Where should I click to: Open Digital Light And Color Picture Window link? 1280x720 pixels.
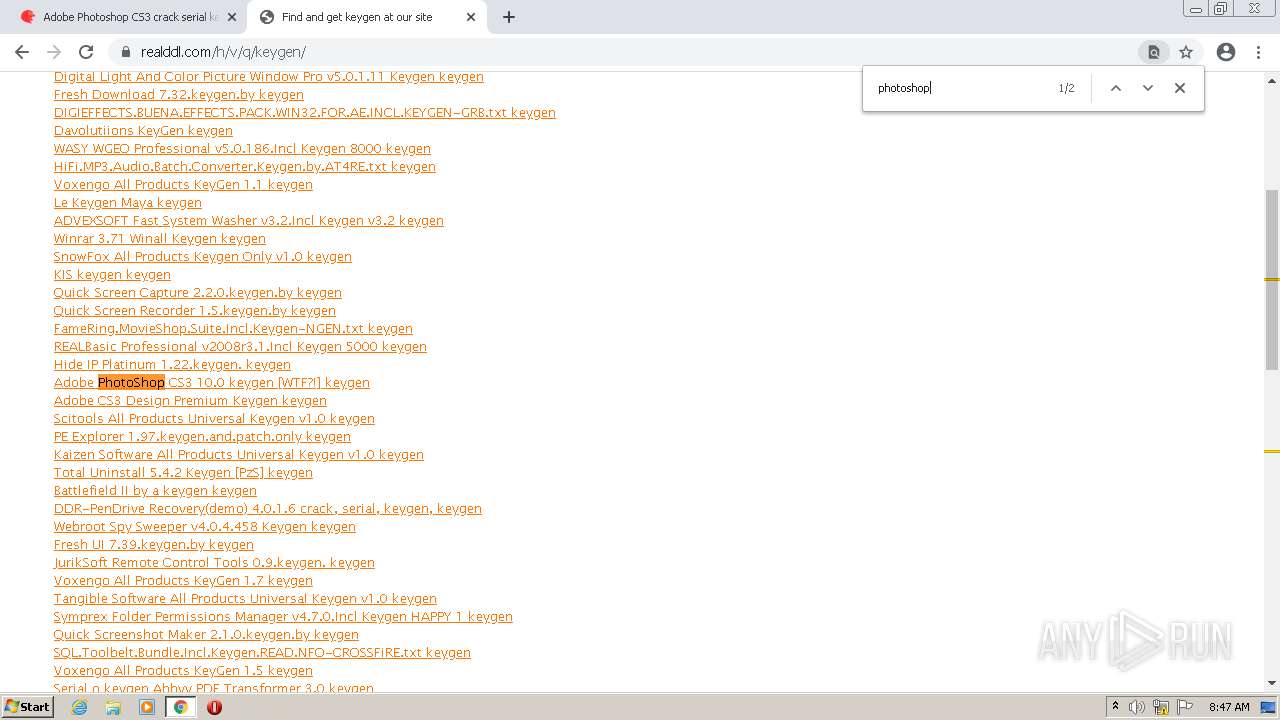[268, 77]
